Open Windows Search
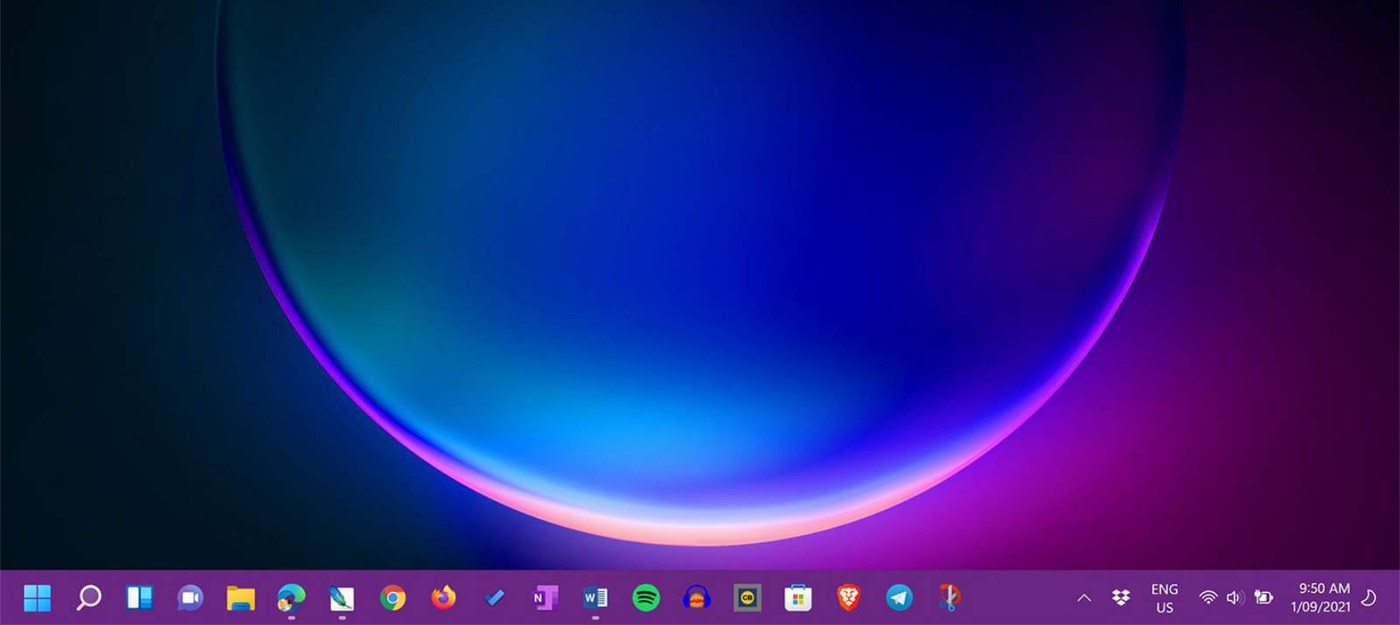 coord(89,597)
